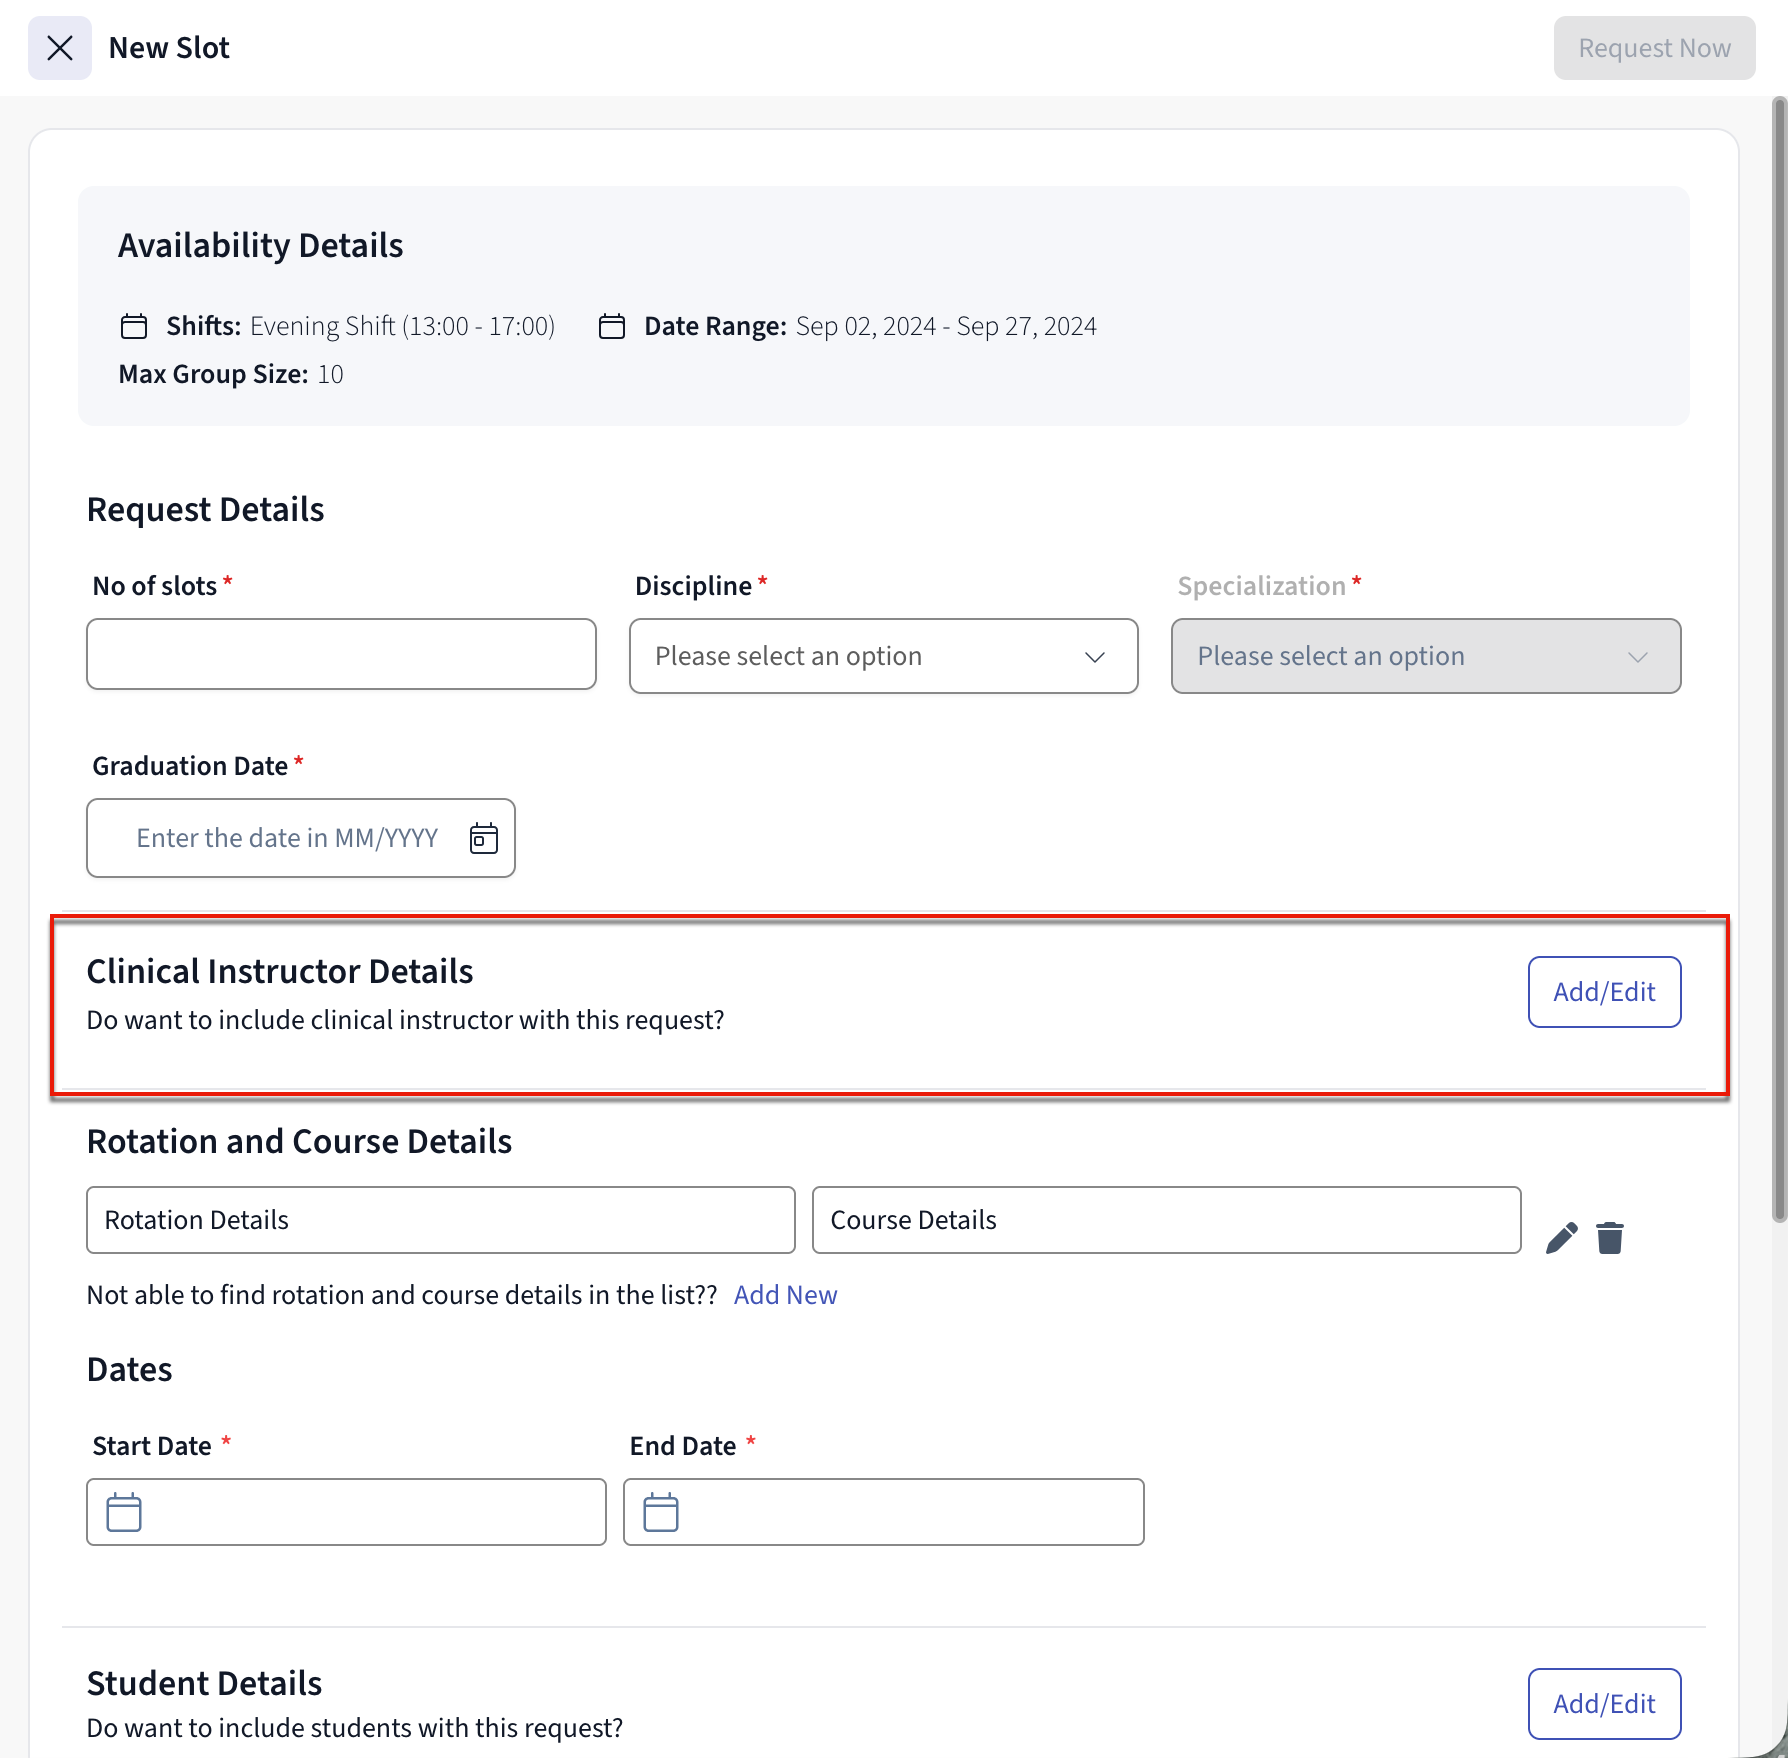Focus the No of slots field
Screen dimensions: 1788x1758
(341, 654)
